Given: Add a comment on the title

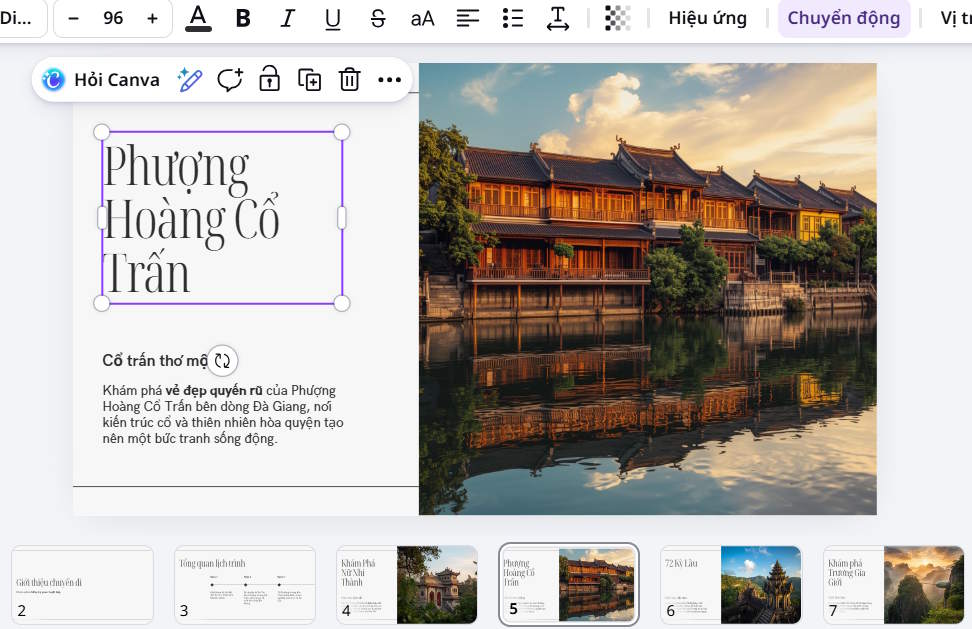Looking at the screenshot, I should [x=230, y=80].
